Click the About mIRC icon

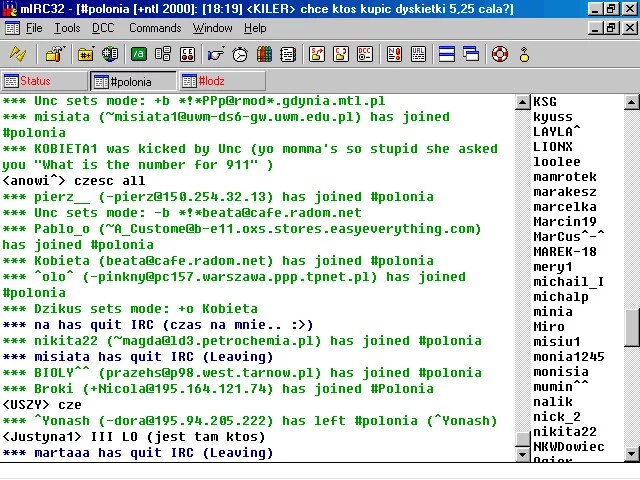pyautogui.click(x=524, y=54)
